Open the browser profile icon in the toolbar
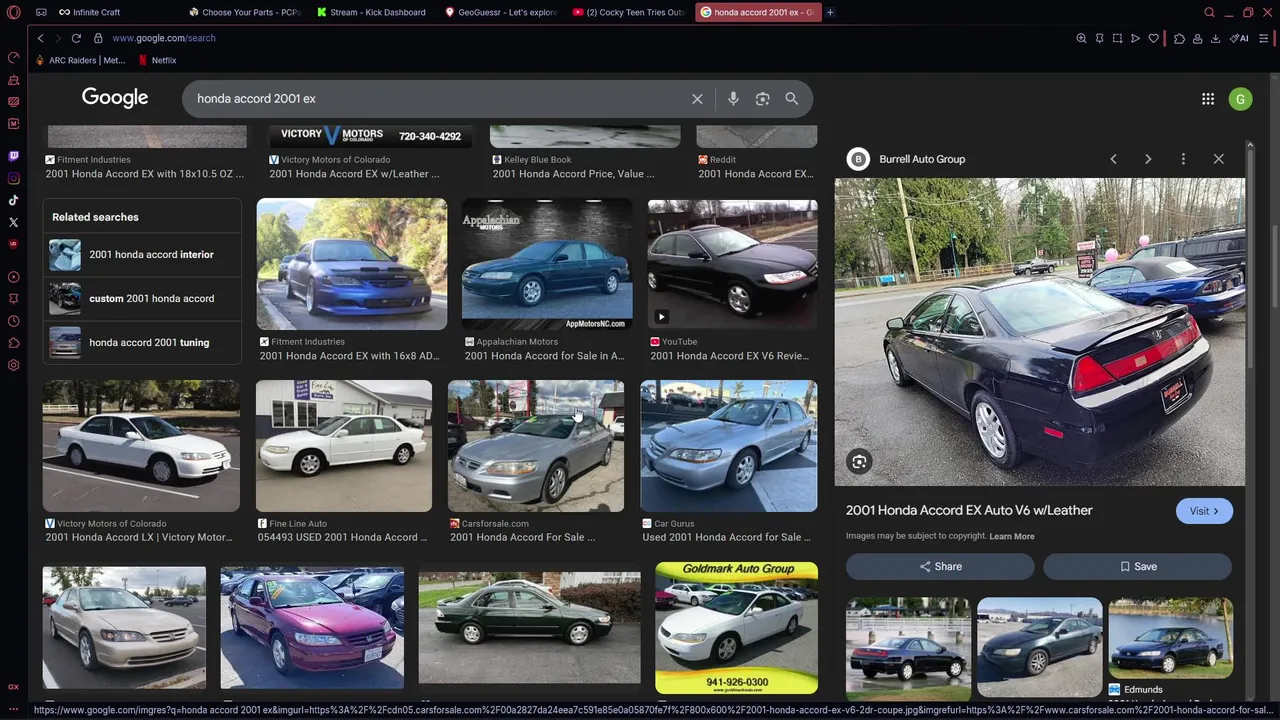This screenshot has width=1280, height=720. tap(1197, 38)
